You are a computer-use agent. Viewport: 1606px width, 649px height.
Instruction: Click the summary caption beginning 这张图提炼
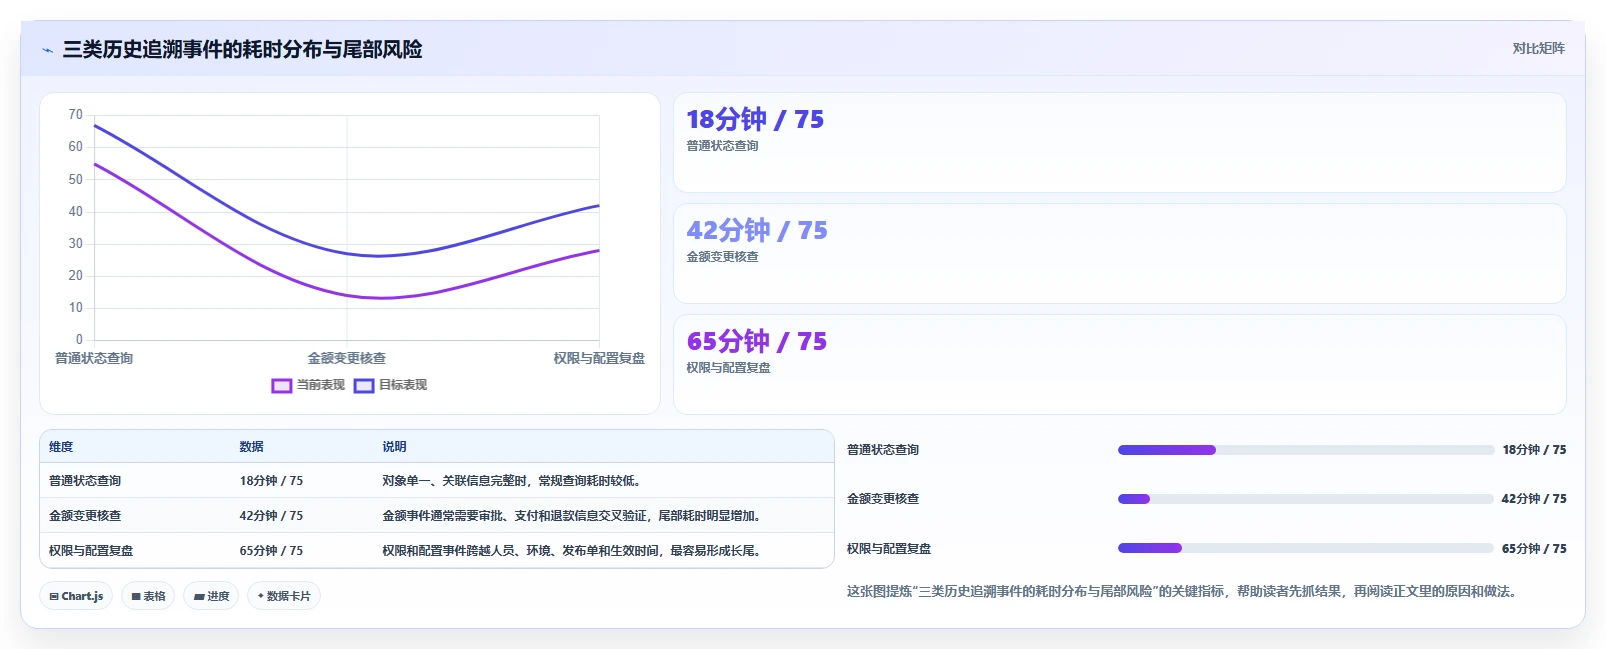pyautogui.click(x=1184, y=592)
